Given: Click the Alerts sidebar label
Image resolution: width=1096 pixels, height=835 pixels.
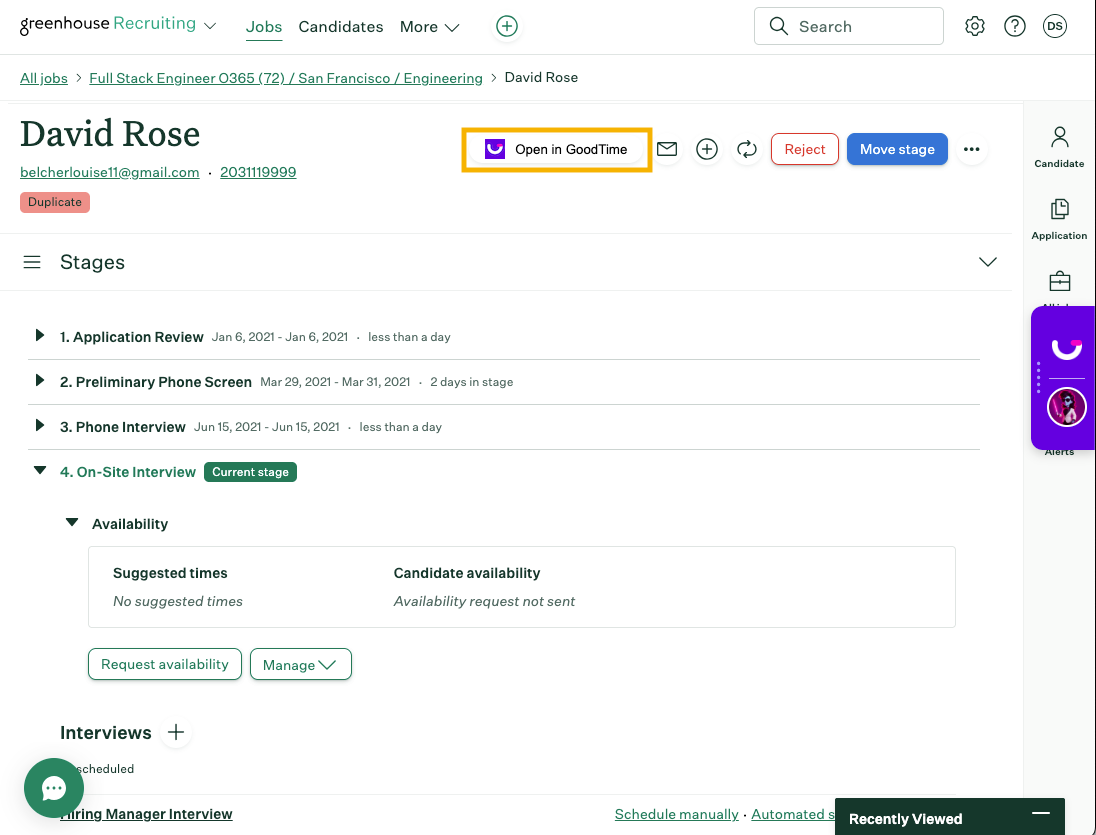Looking at the screenshot, I should pos(1059,452).
